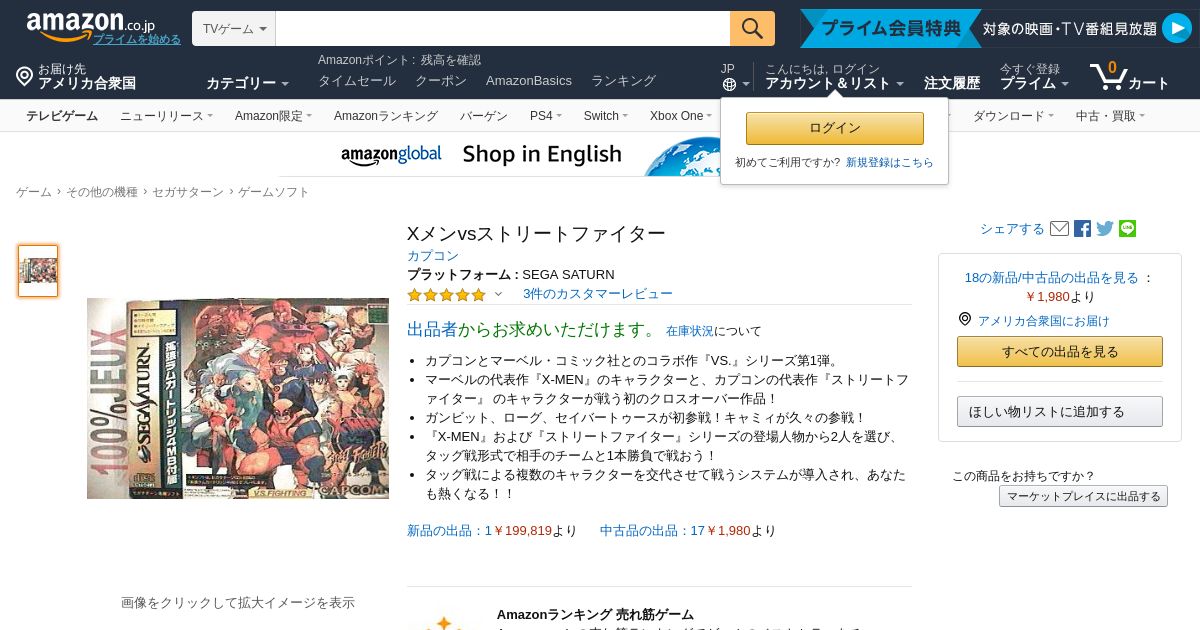Open the 3件のカスタマーレビュー link
Viewport: 1200px width, 630px height.
[598, 294]
